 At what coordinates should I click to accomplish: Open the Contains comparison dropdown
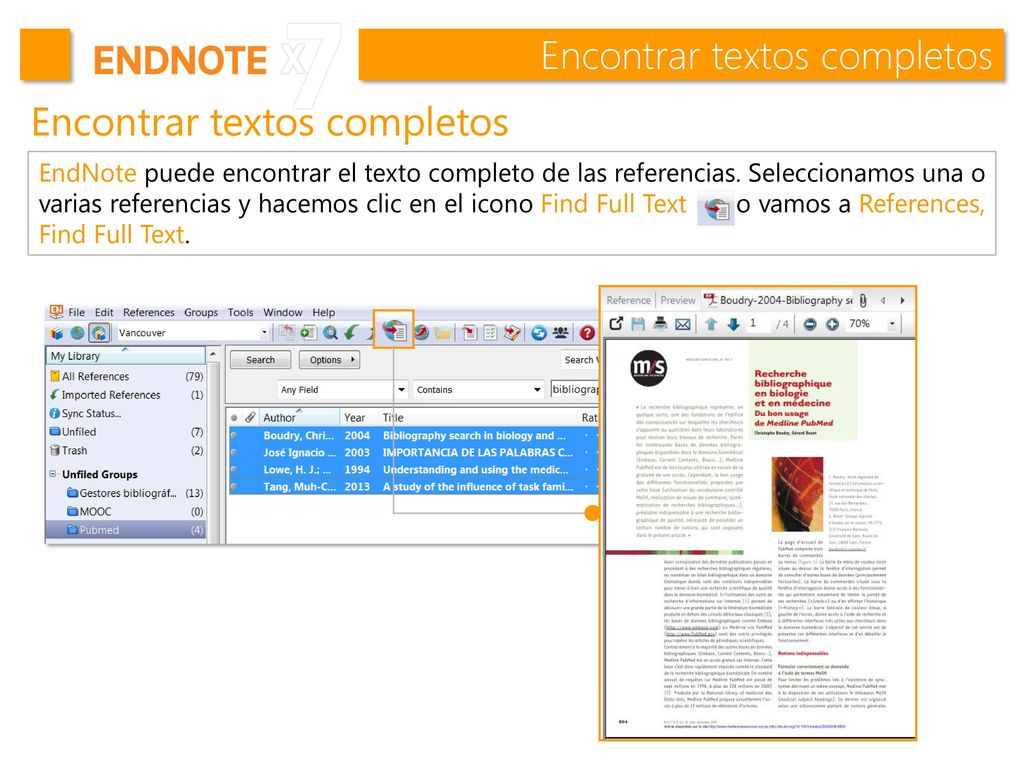[x=537, y=389]
